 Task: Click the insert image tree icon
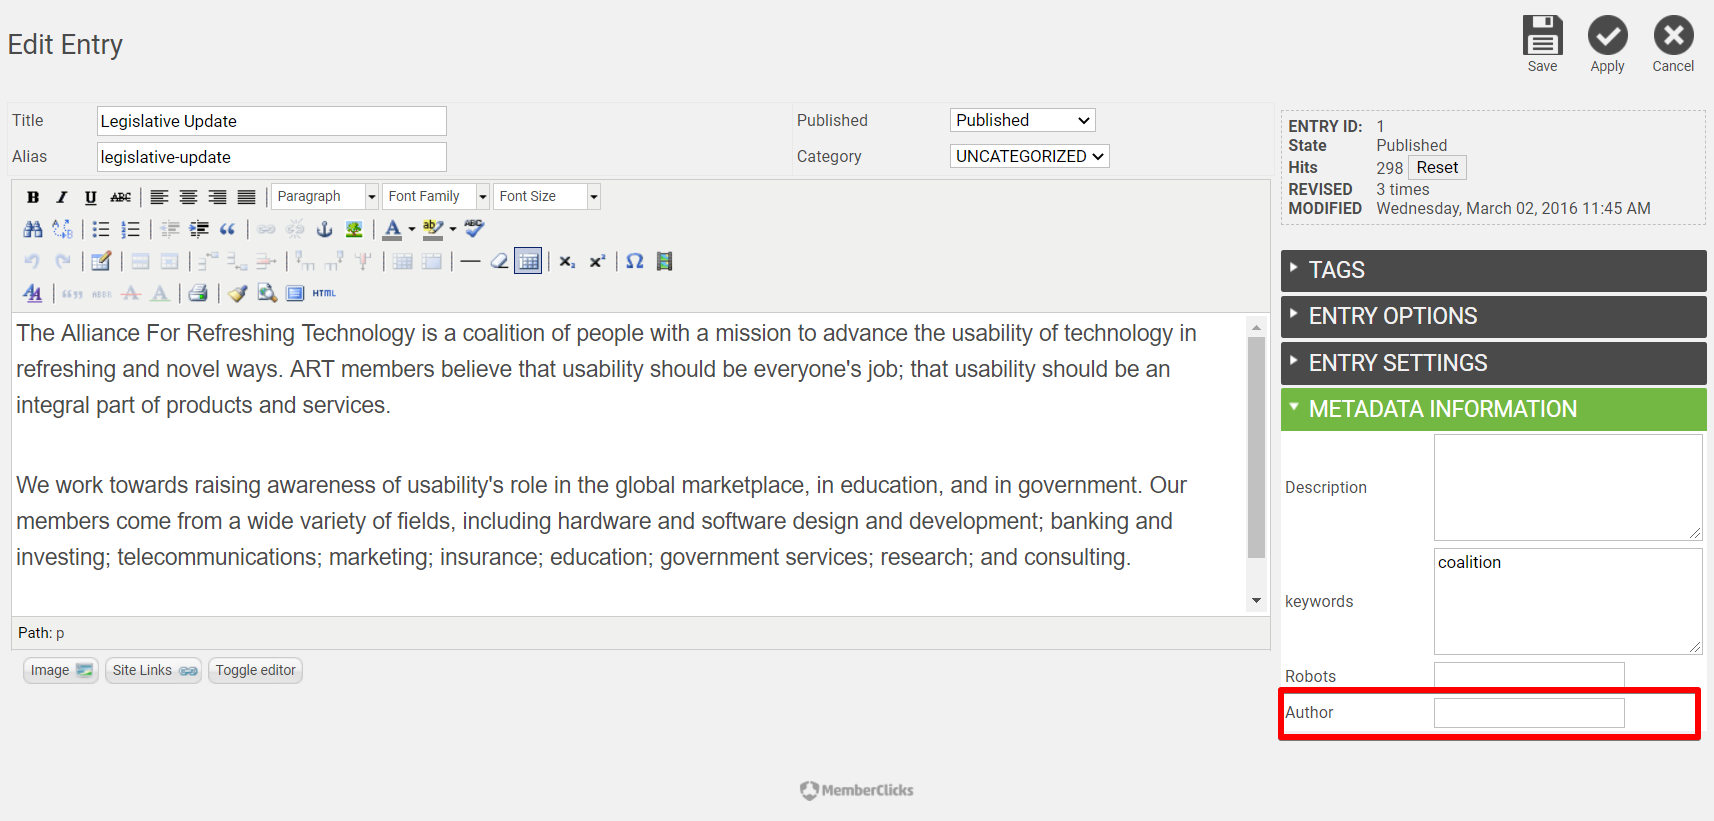354,229
